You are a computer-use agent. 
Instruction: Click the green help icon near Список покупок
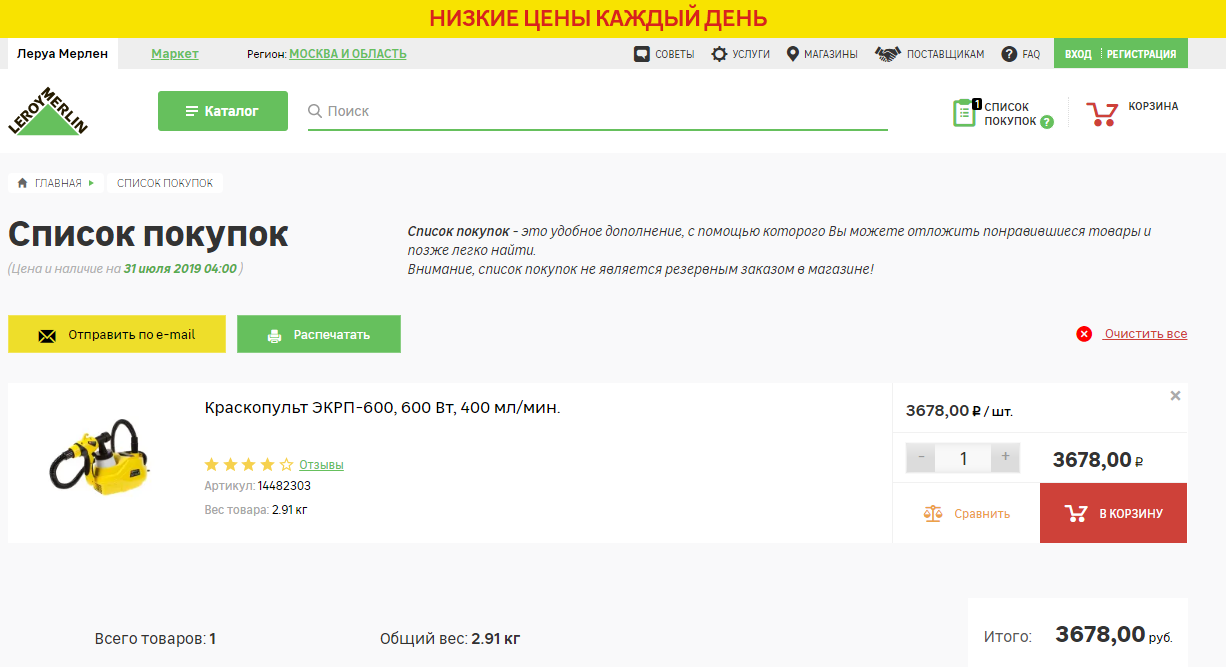(x=1047, y=122)
